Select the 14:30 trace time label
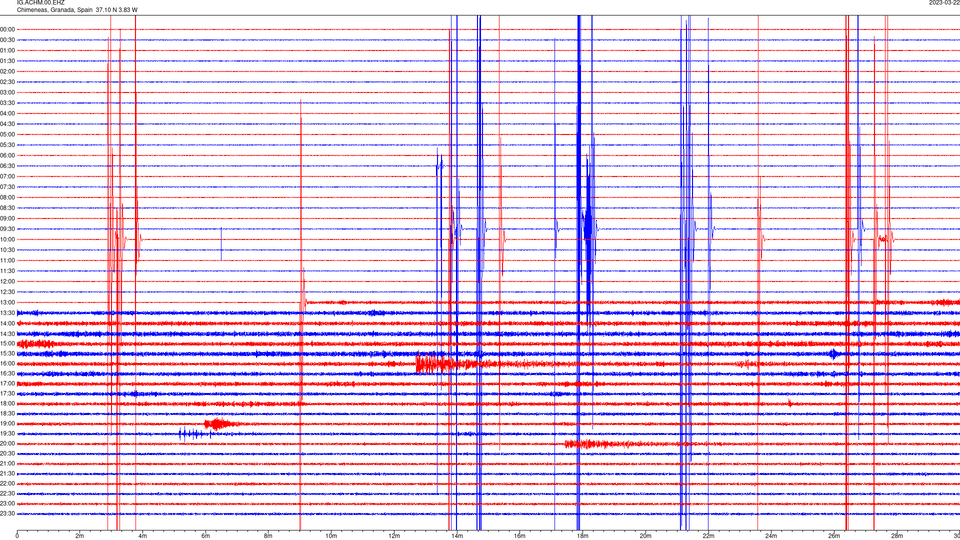960x540 pixels. (7, 334)
